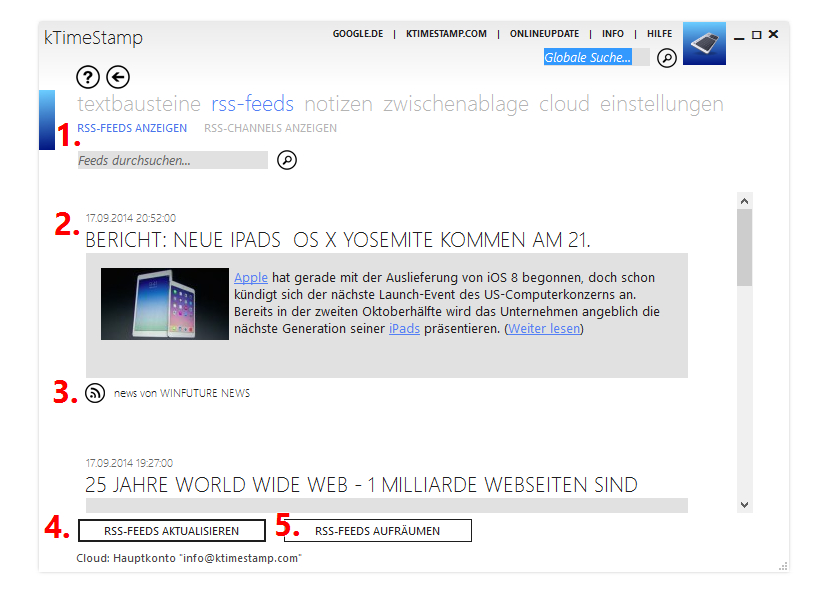Click the feeds search magnifier icon

(x=287, y=160)
